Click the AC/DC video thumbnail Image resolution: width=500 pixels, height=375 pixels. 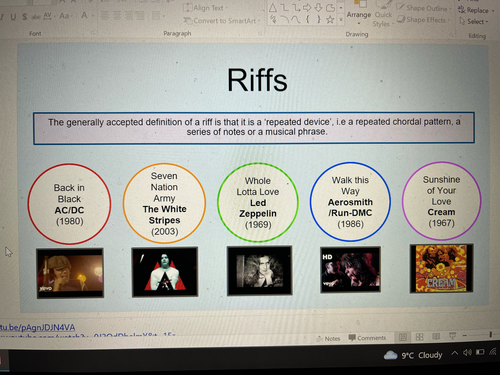pos(70,273)
